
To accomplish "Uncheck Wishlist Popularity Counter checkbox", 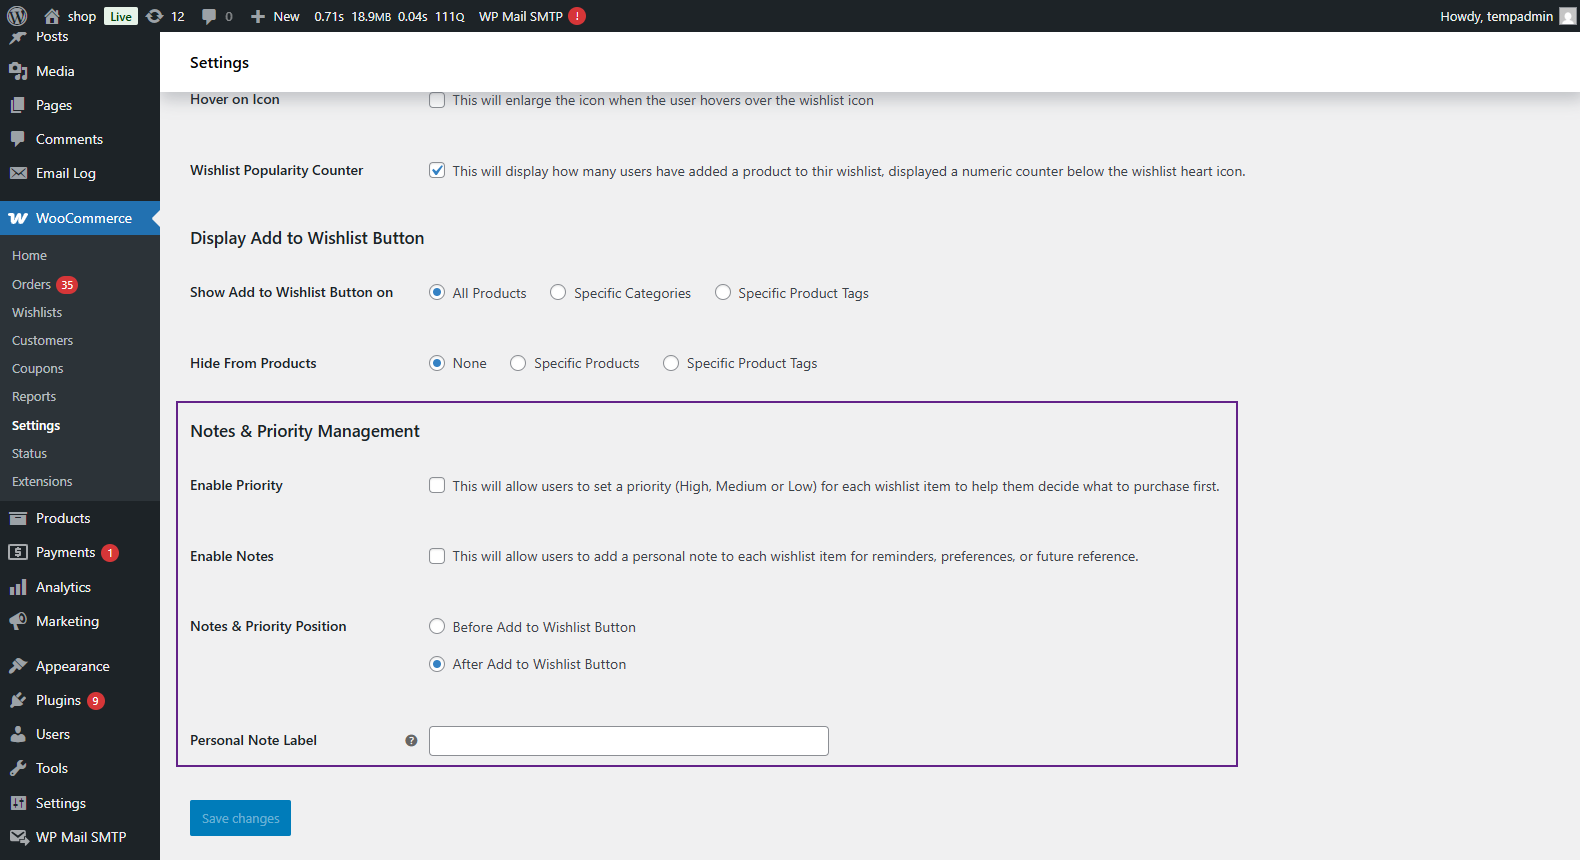I will [x=437, y=171].
